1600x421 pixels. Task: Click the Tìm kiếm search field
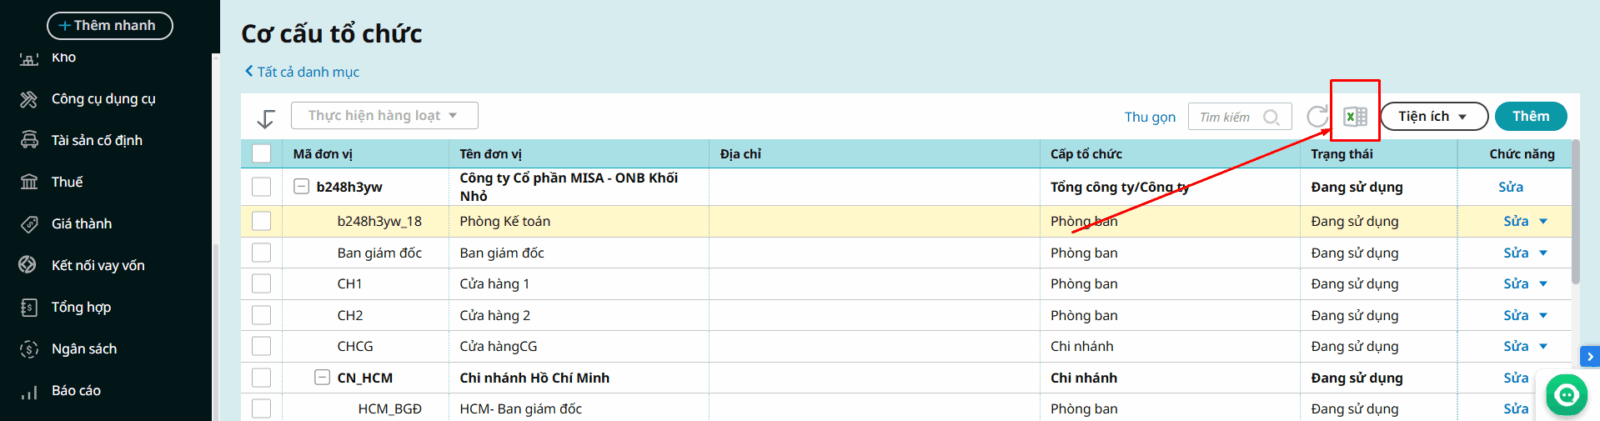coord(1228,117)
